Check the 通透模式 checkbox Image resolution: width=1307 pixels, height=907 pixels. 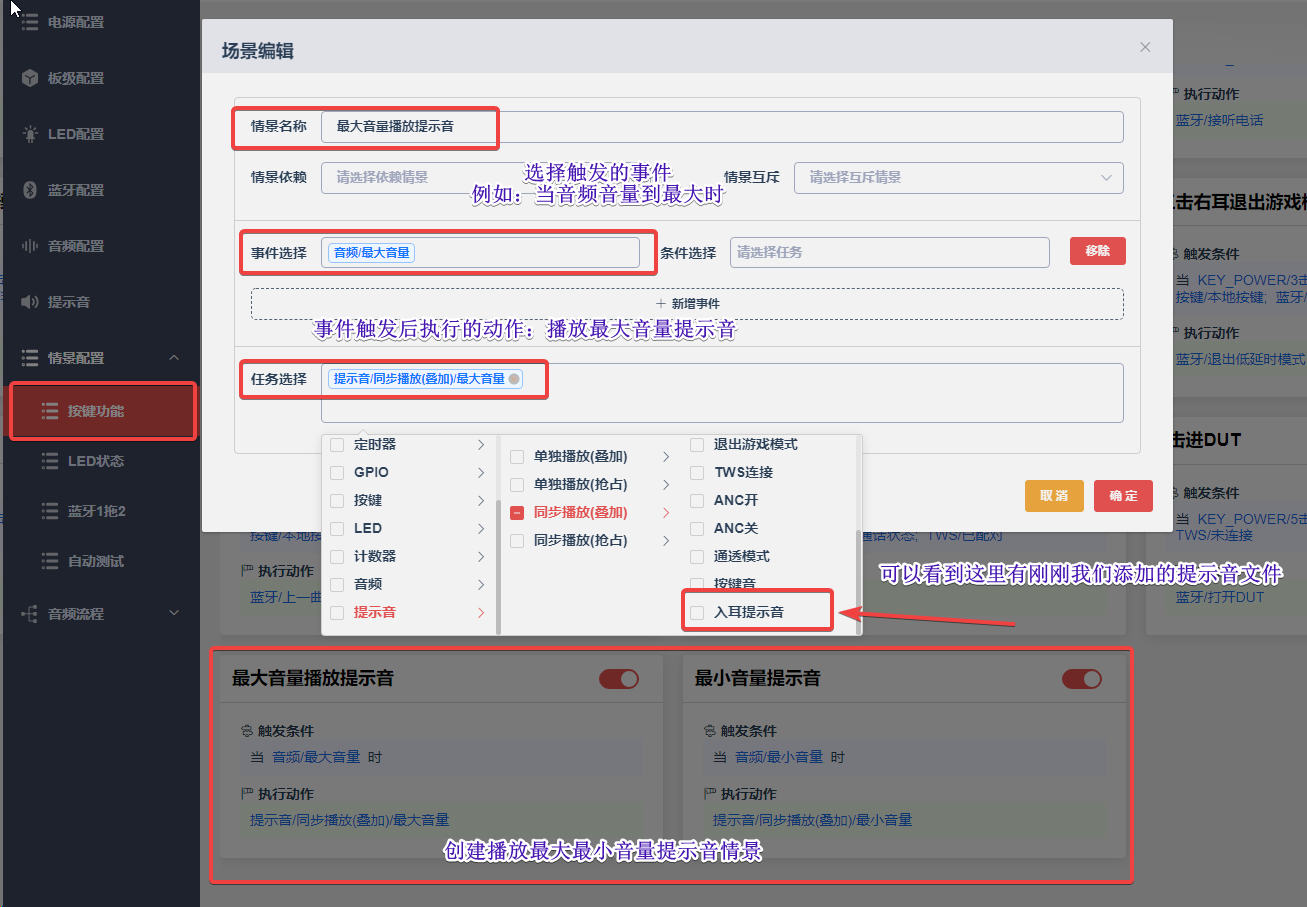[697, 556]
